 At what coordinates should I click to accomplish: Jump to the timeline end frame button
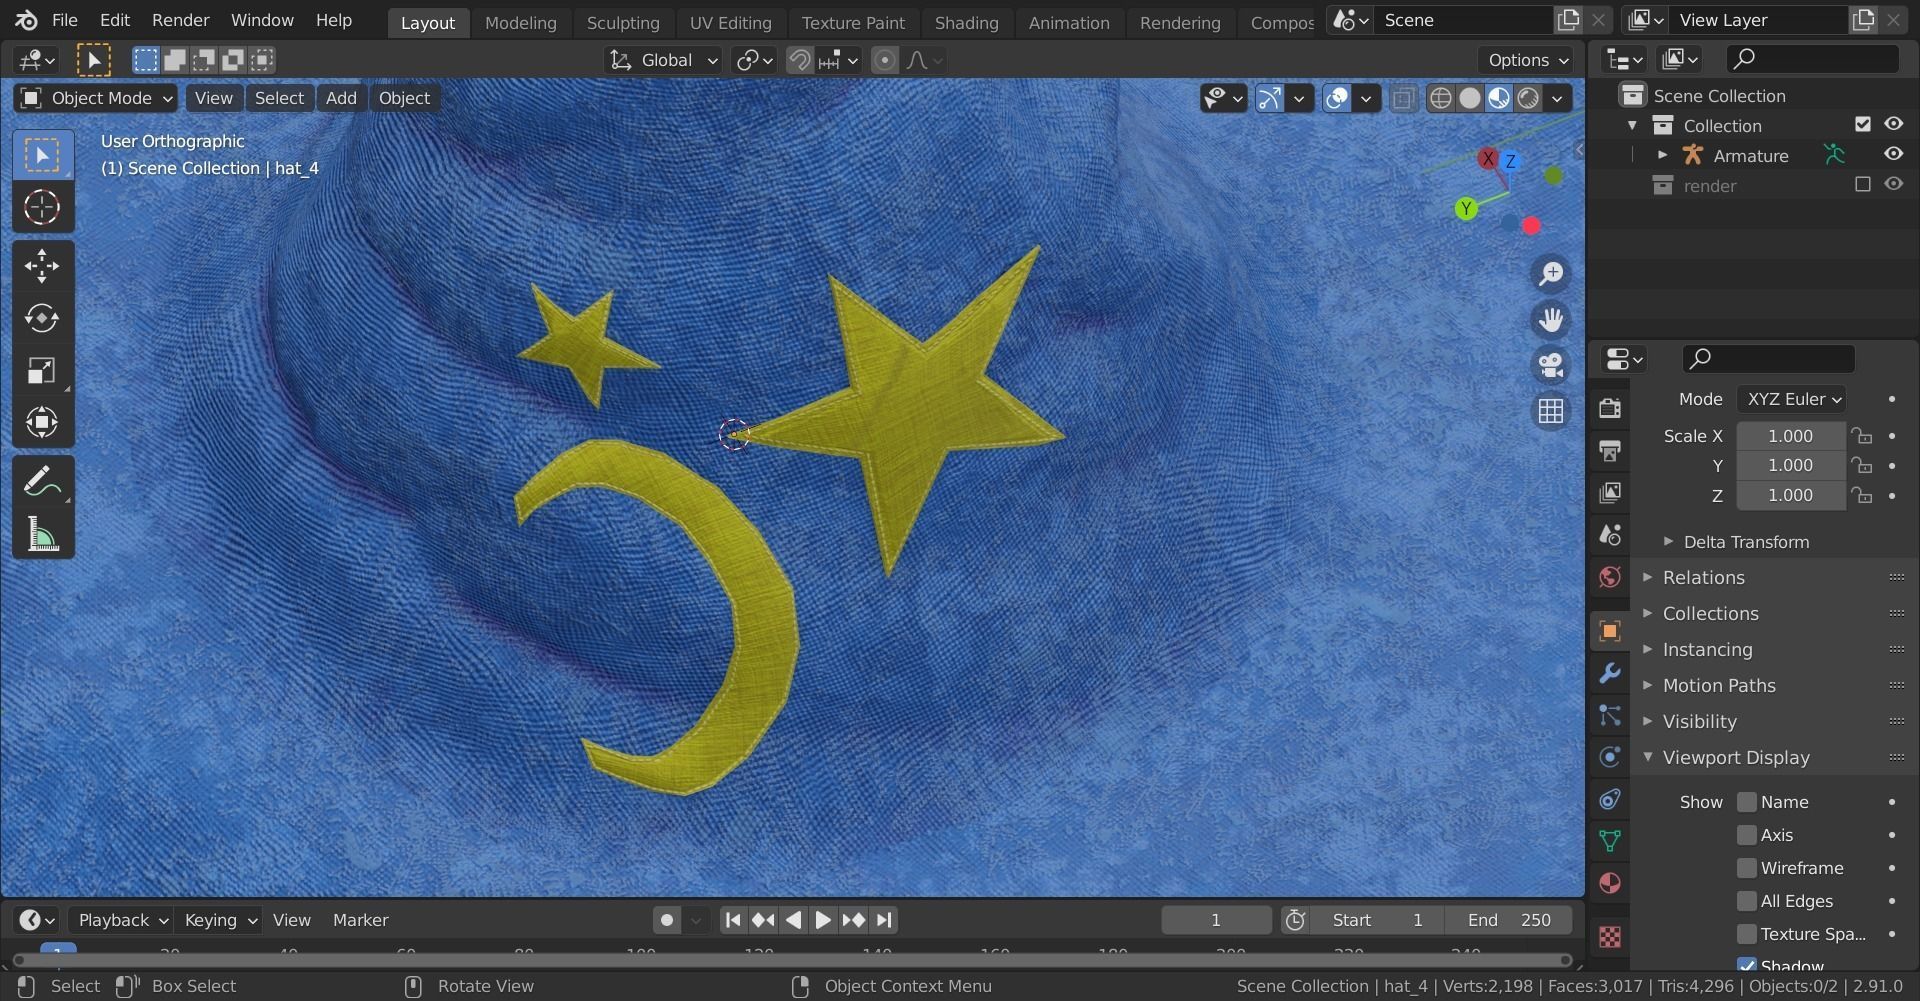tap(884, 920)
